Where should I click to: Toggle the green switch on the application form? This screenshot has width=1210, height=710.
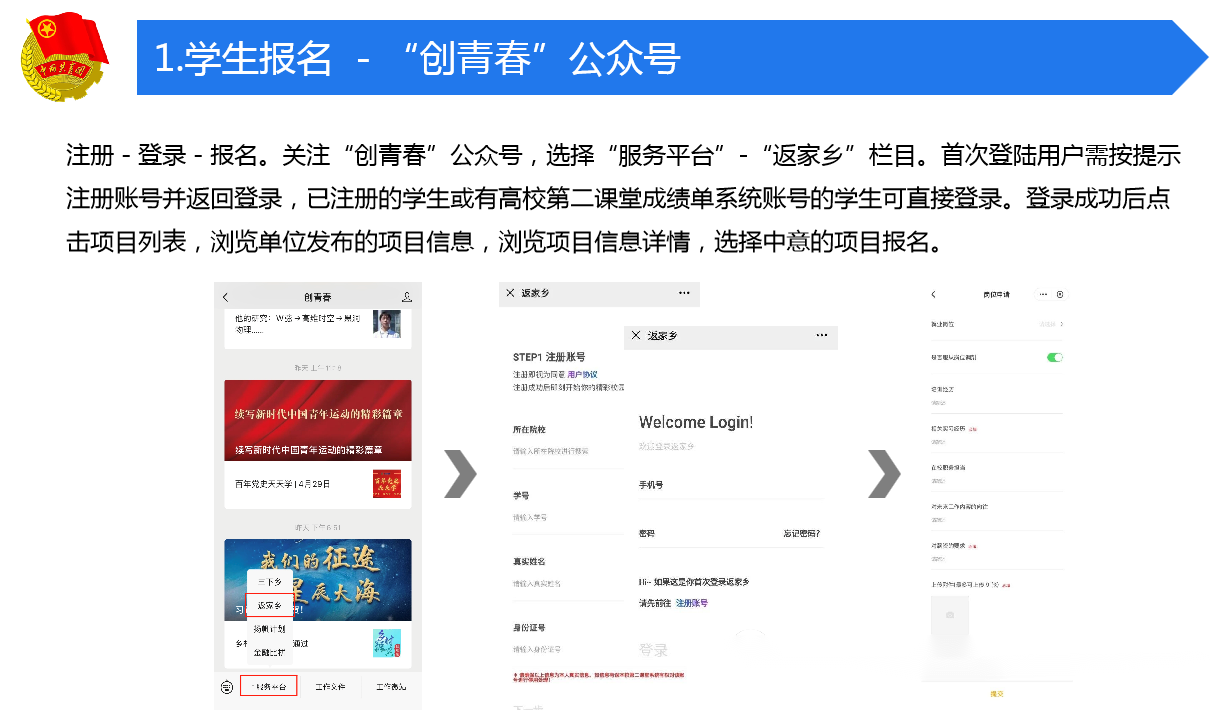[1055, 357]
